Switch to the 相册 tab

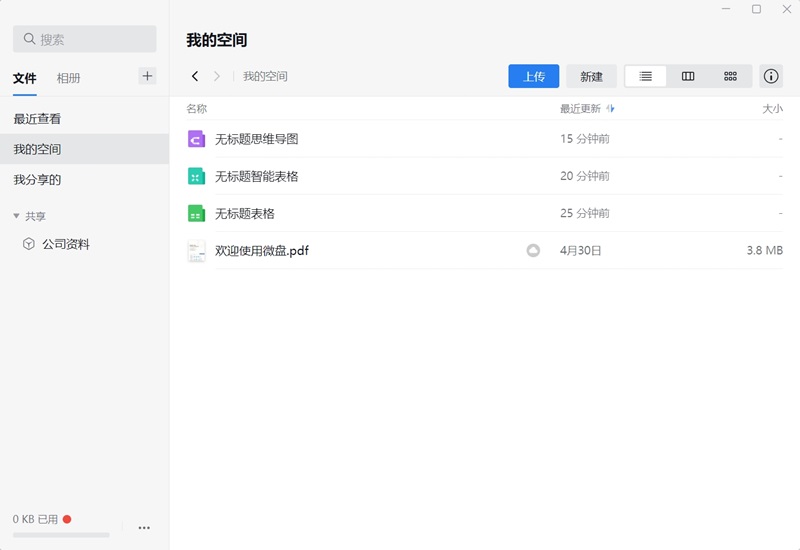pyautogui.click(x=68, y=78)
